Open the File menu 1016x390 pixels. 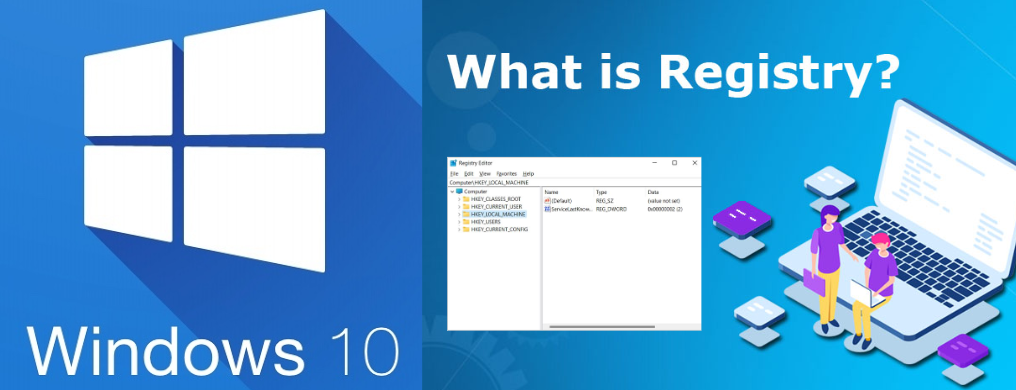[x=454, y=174]
